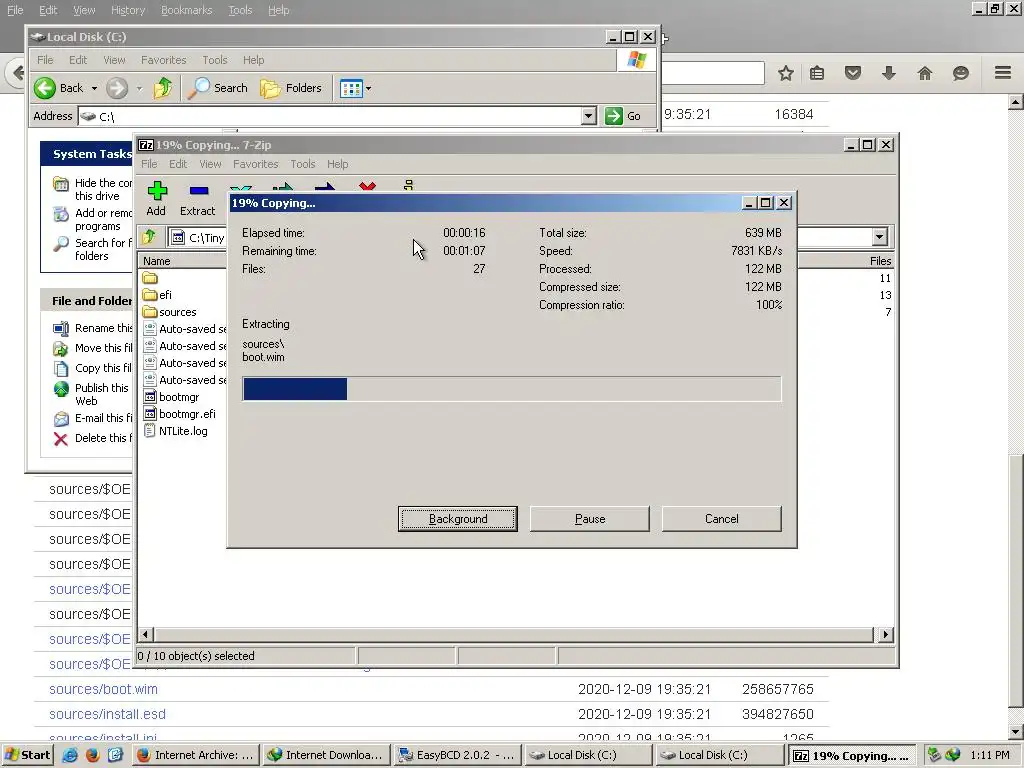This screenshot has width=1024, height=768.
Task: Switch to Internet Archive taskbar button
Action: pos(197,755)
